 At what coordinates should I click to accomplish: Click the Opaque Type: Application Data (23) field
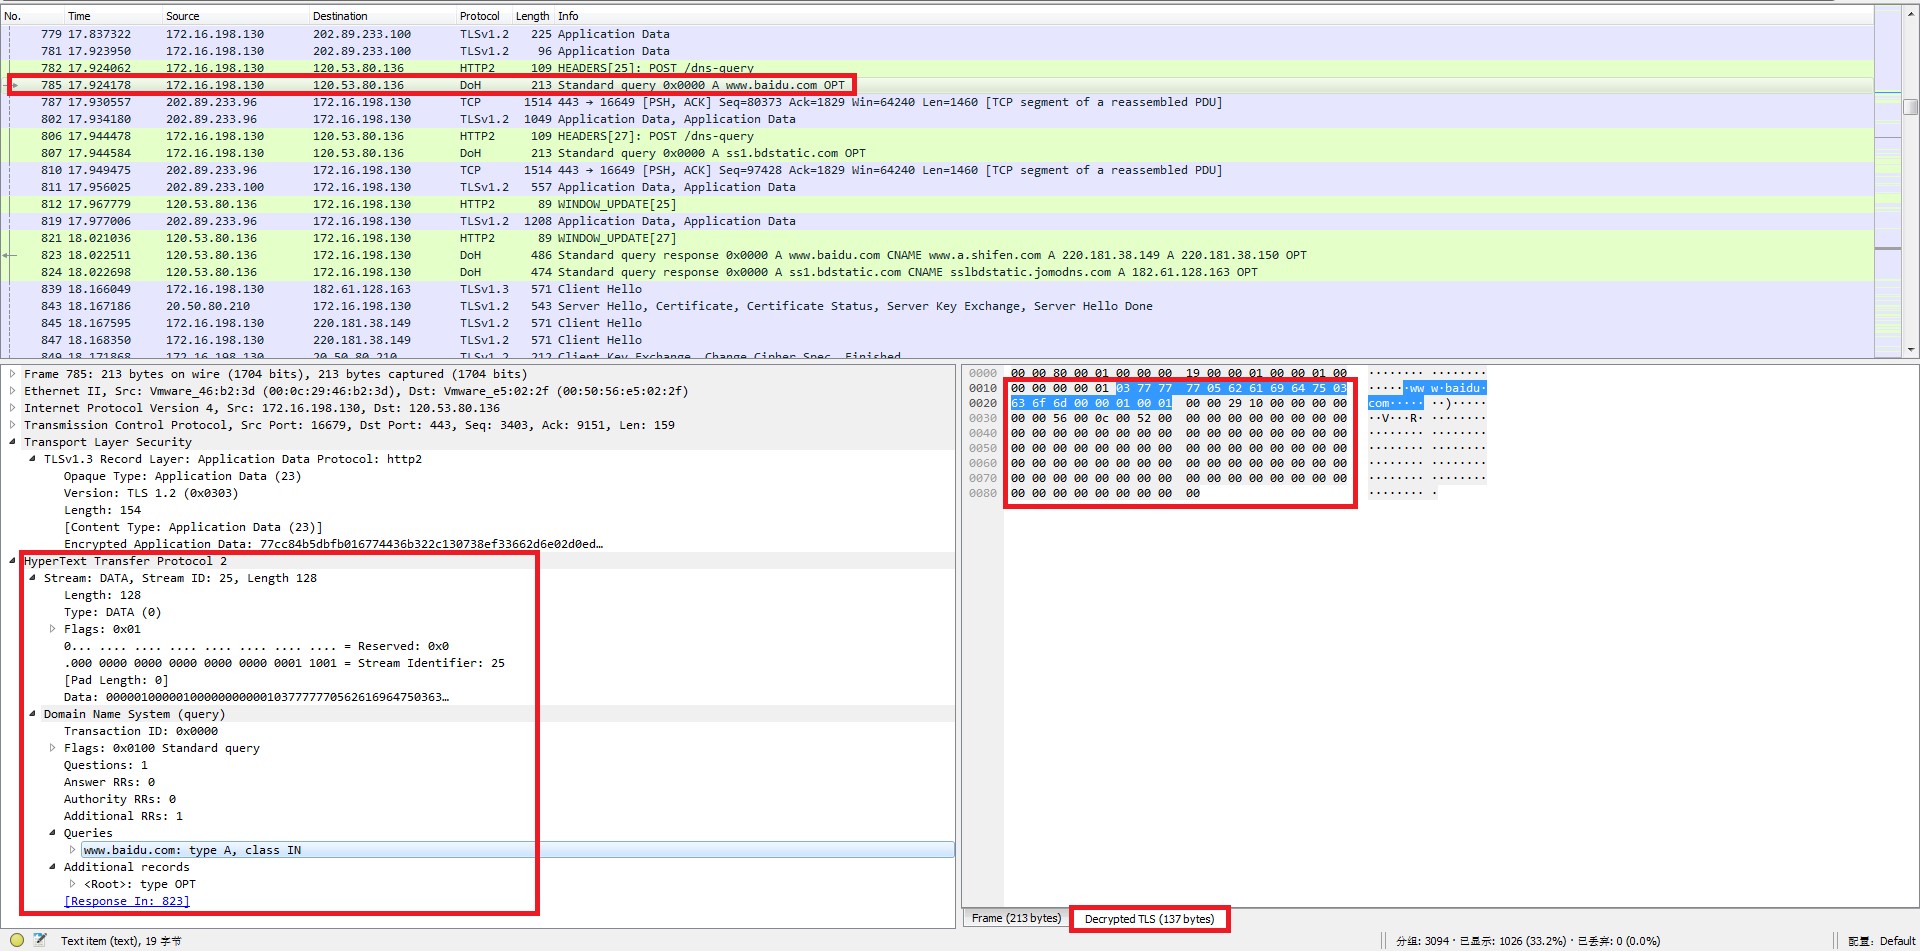pos(182,476)
